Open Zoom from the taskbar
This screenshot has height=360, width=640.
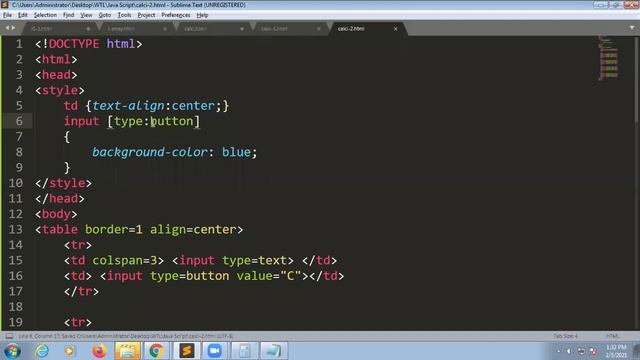[x=214, y=351]
